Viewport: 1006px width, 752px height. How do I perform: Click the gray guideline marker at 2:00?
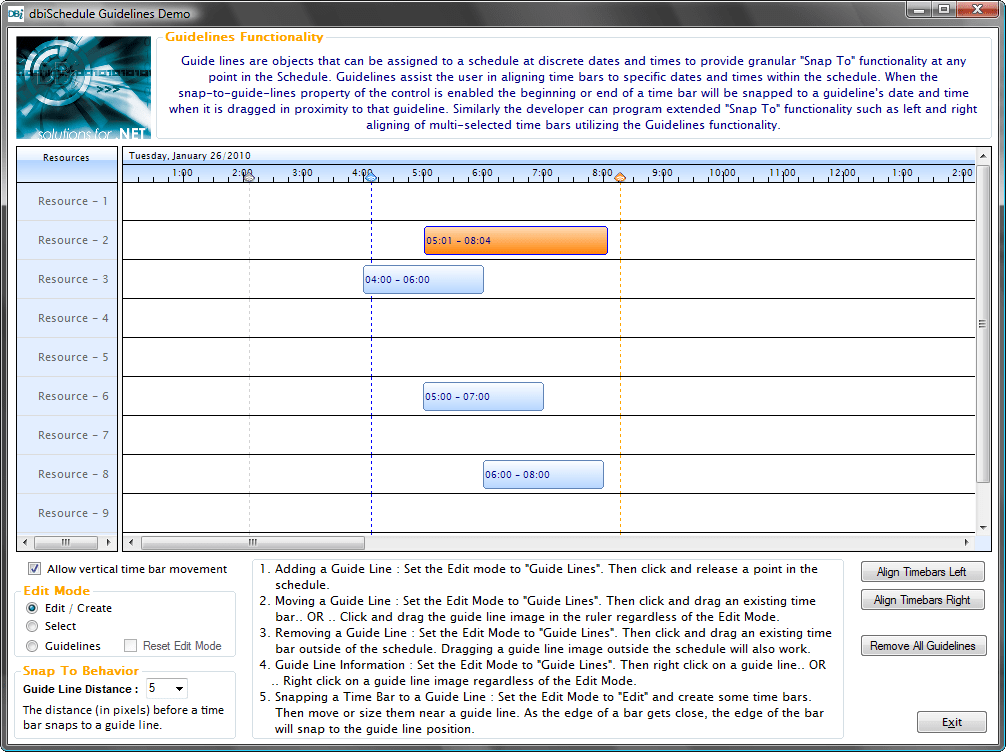pyautogui.click(x=248, y=176)
